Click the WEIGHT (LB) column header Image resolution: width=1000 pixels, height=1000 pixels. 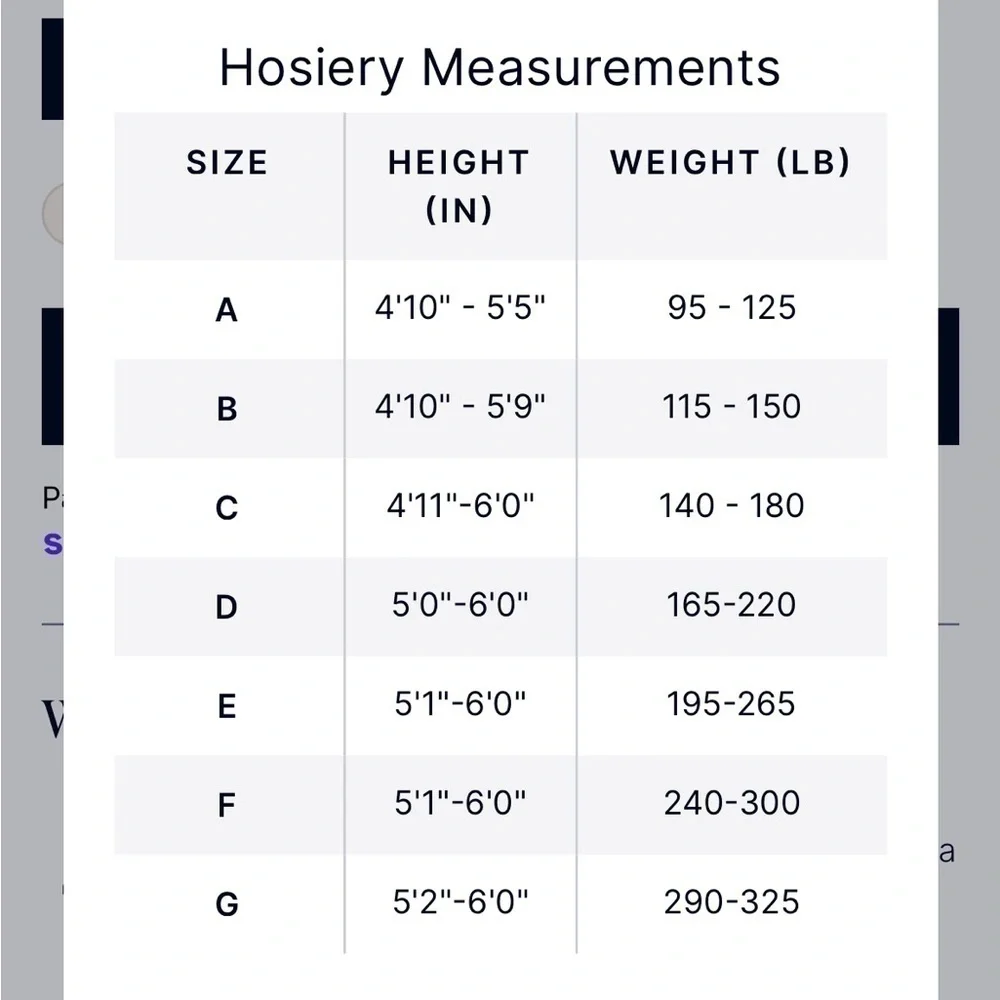point(730,163)
